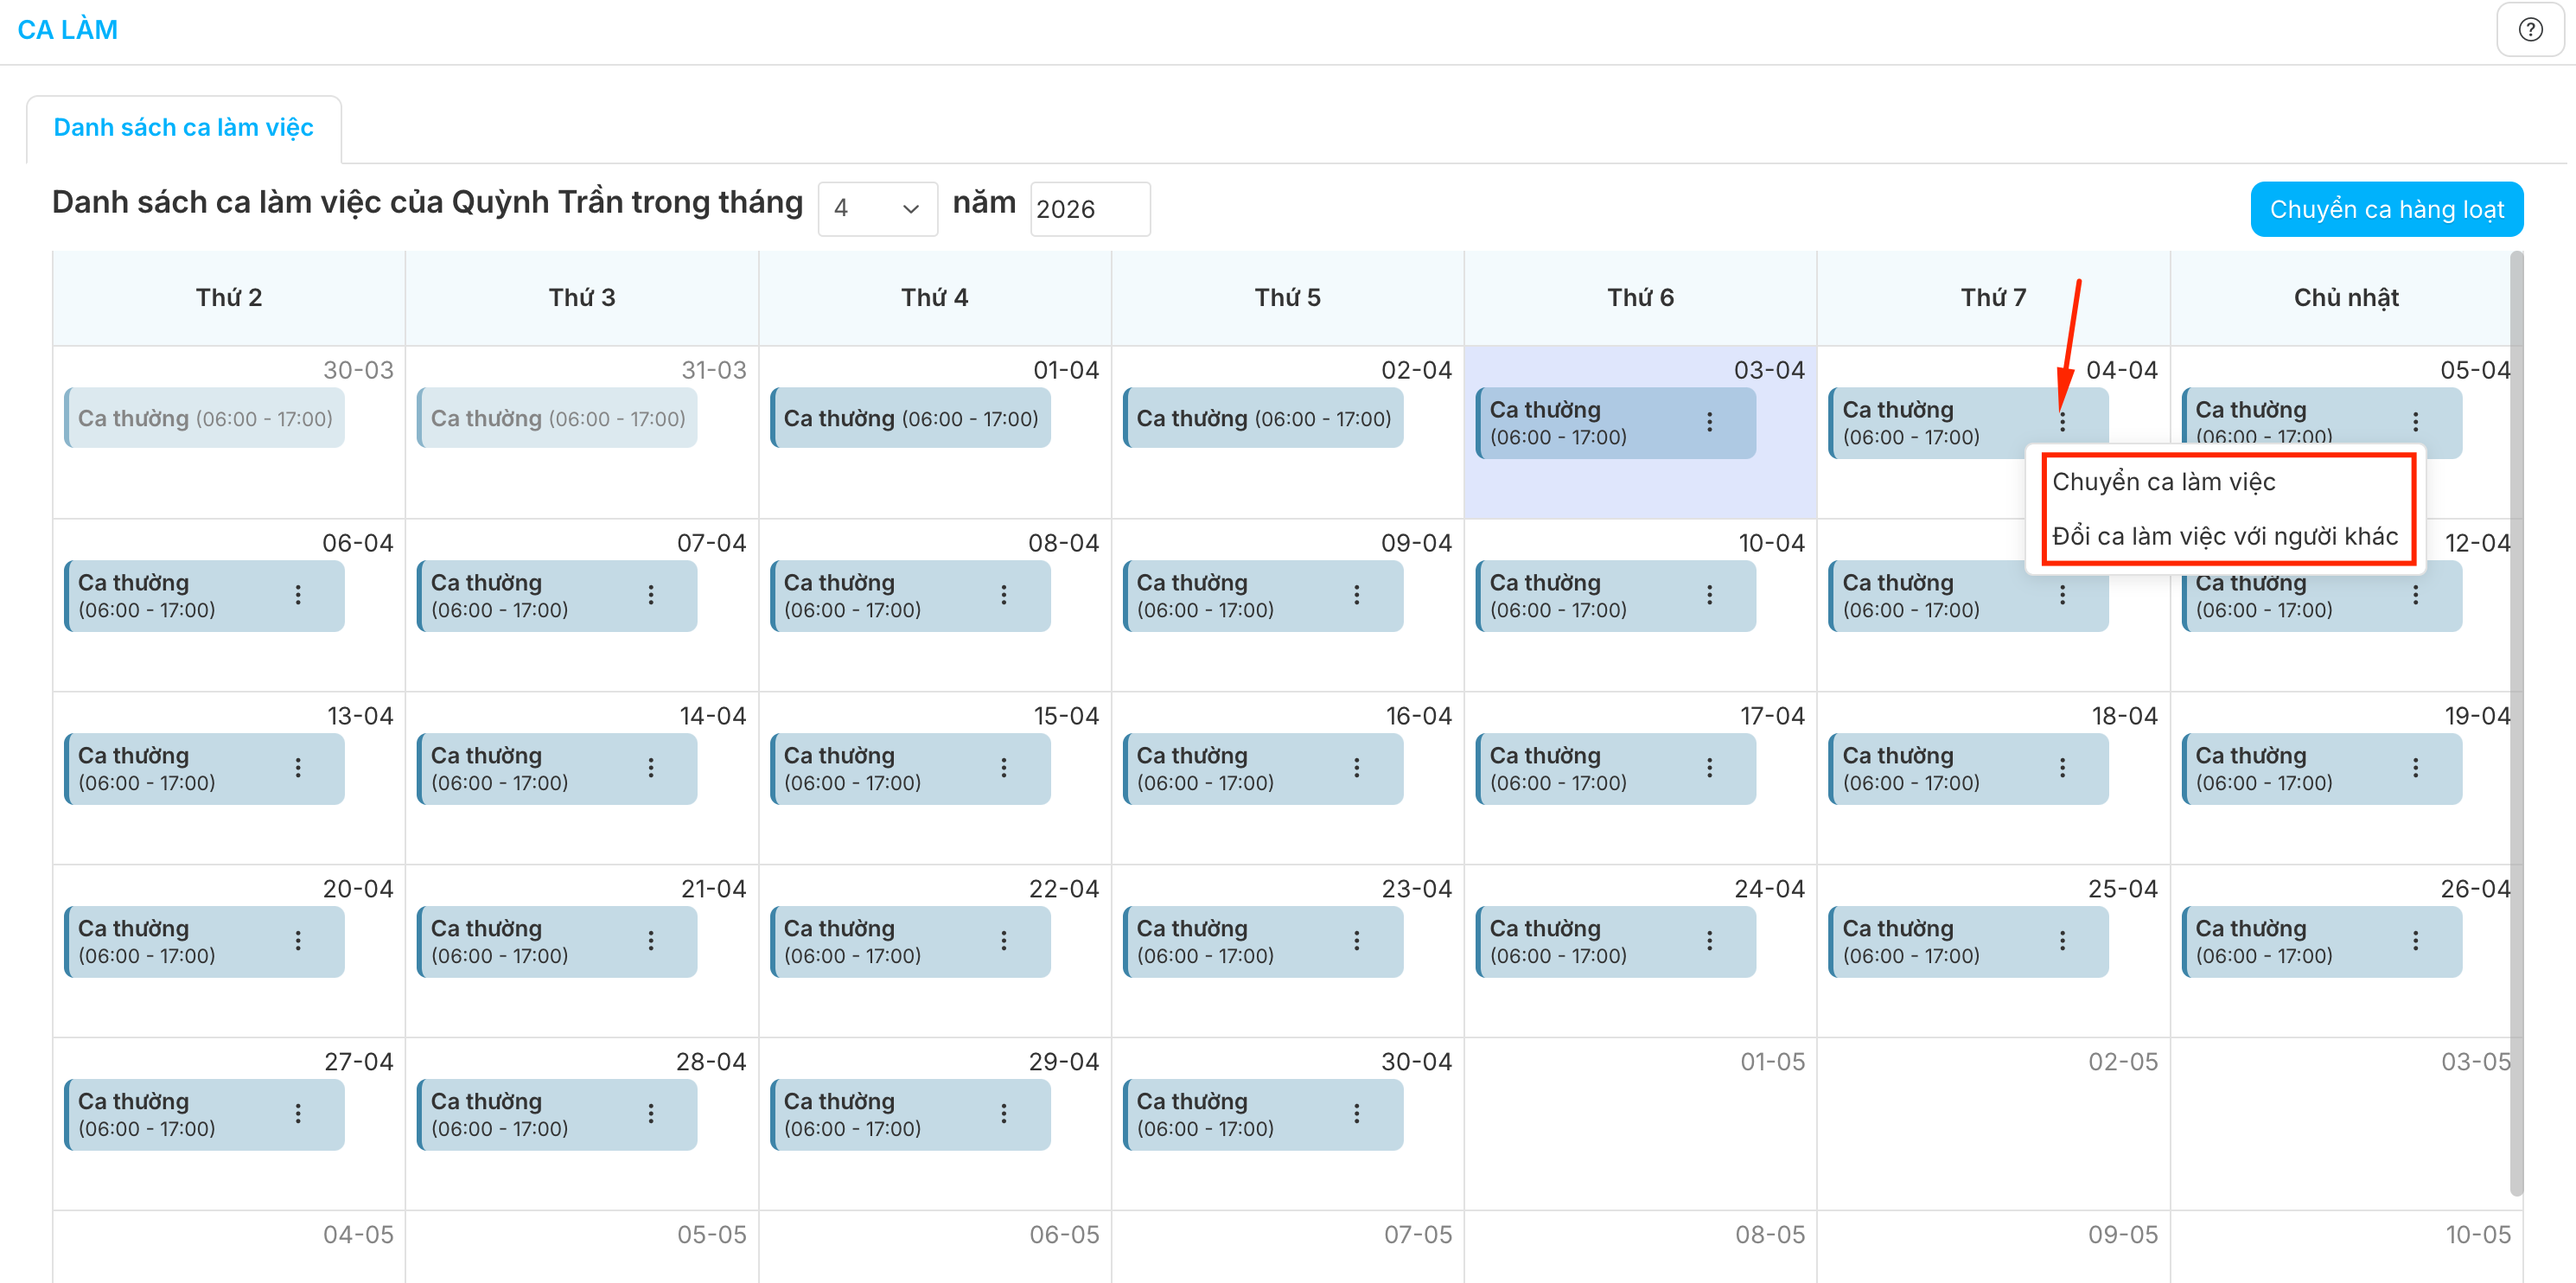Open three-dot menu for 19-04 shift
The width and height of the screenshot is (2576, 1283).
(x=2415, y=768)
